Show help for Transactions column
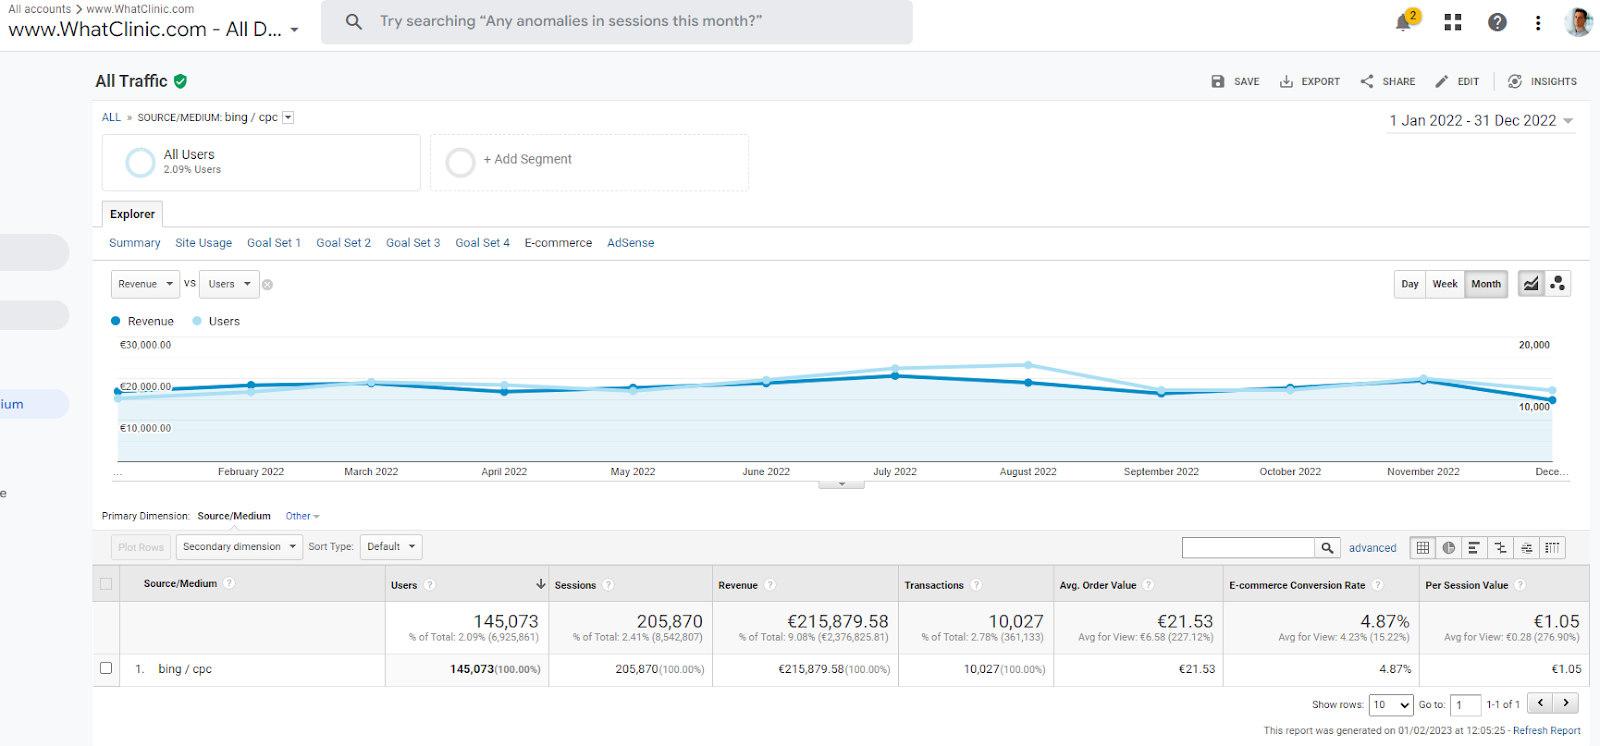 point(976,585)
